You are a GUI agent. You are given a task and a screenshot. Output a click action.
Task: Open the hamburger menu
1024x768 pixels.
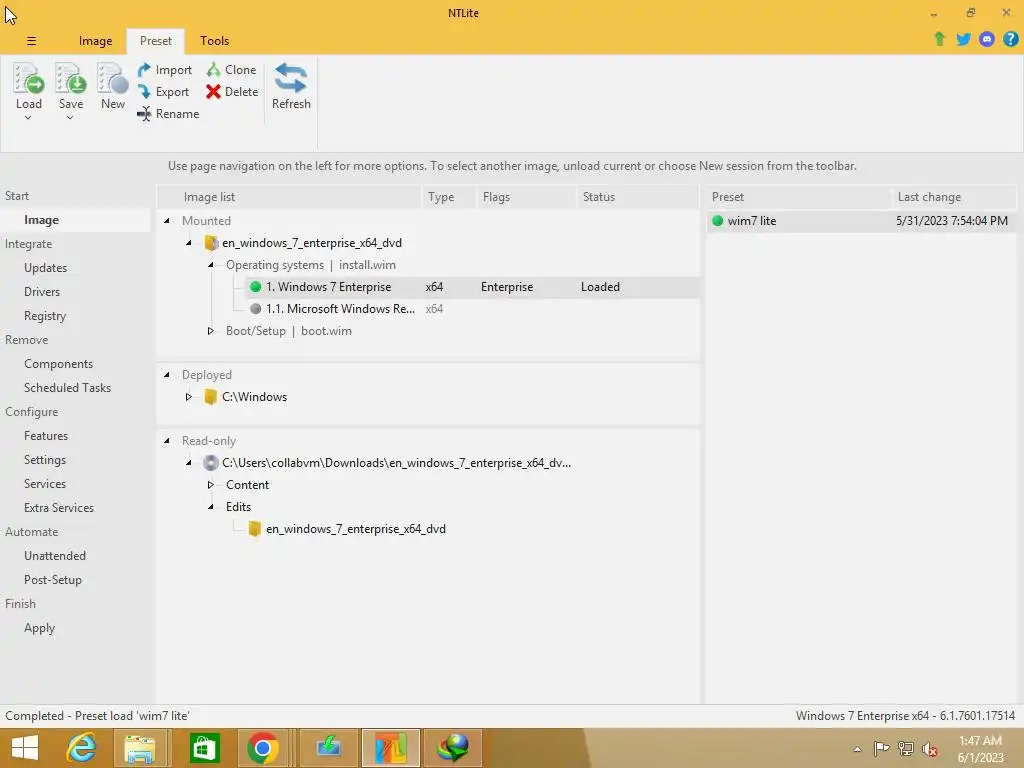(31, 41)
